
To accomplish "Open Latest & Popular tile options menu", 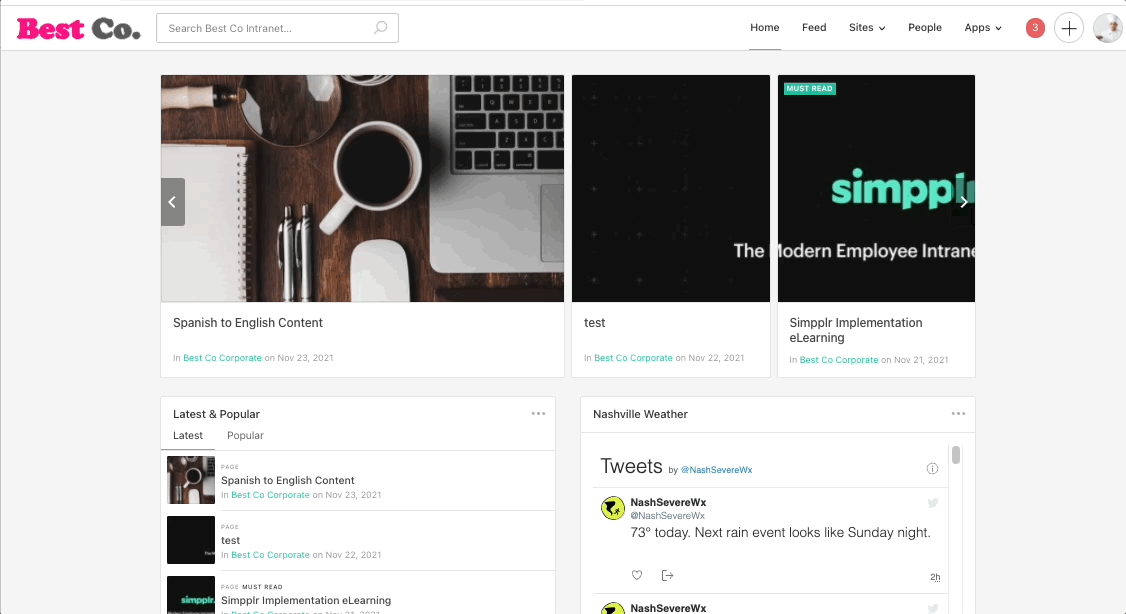I will point(538,414).
